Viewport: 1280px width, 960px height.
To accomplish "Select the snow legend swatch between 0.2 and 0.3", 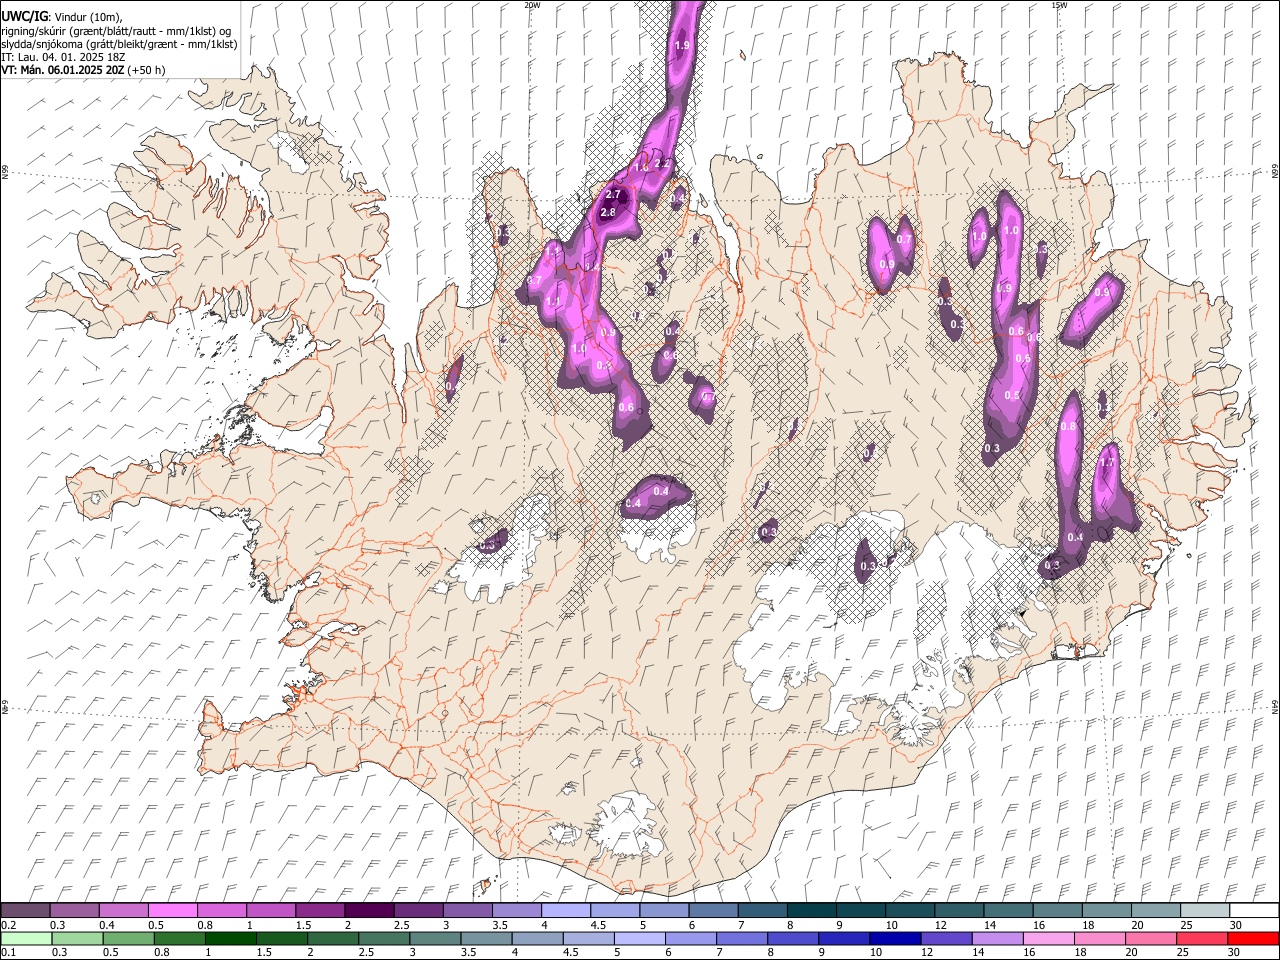I will point(26,910).
